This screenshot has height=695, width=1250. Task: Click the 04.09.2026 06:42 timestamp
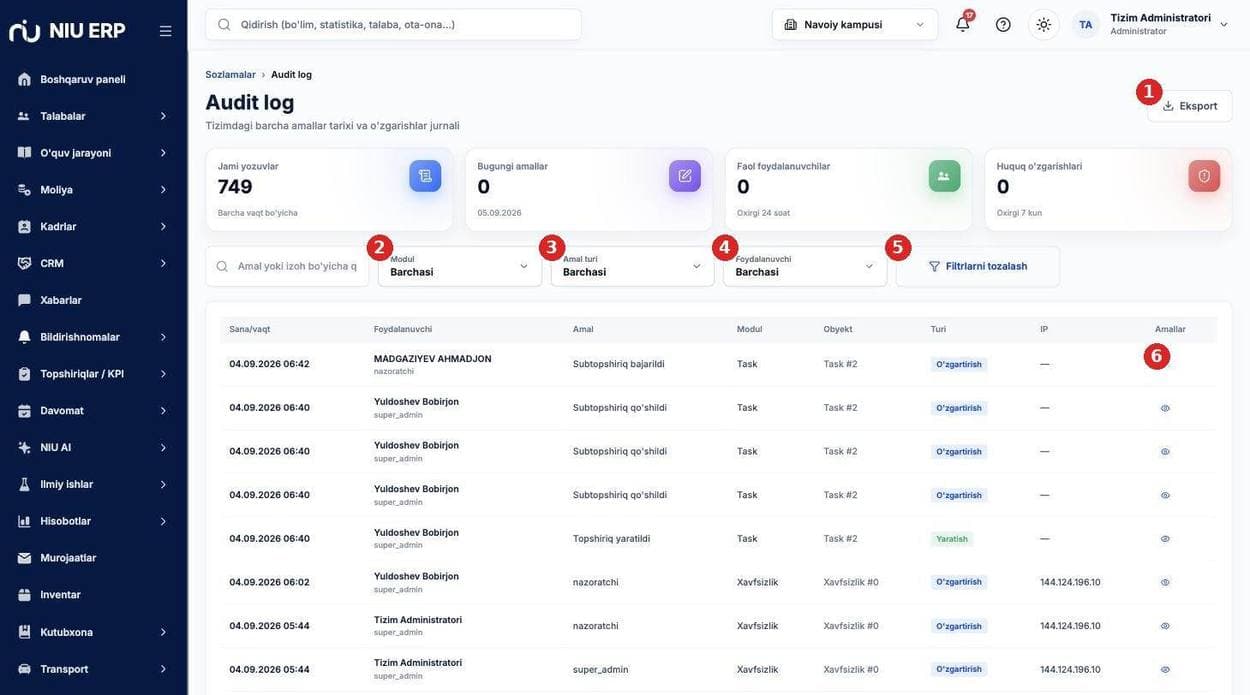(269, 364)
